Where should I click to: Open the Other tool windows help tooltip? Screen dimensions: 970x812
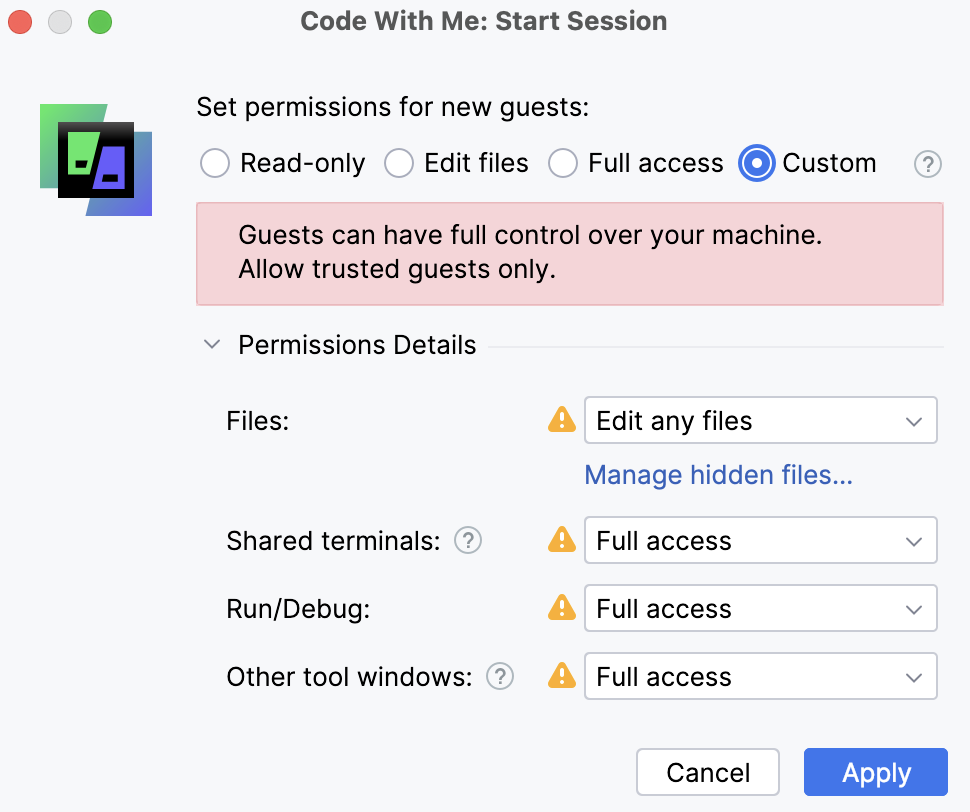click(x=499, y=676)
